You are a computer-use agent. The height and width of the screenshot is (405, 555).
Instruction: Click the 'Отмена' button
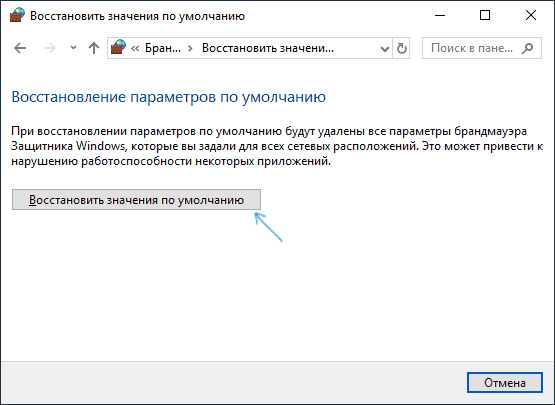click(x=505, y=382)
